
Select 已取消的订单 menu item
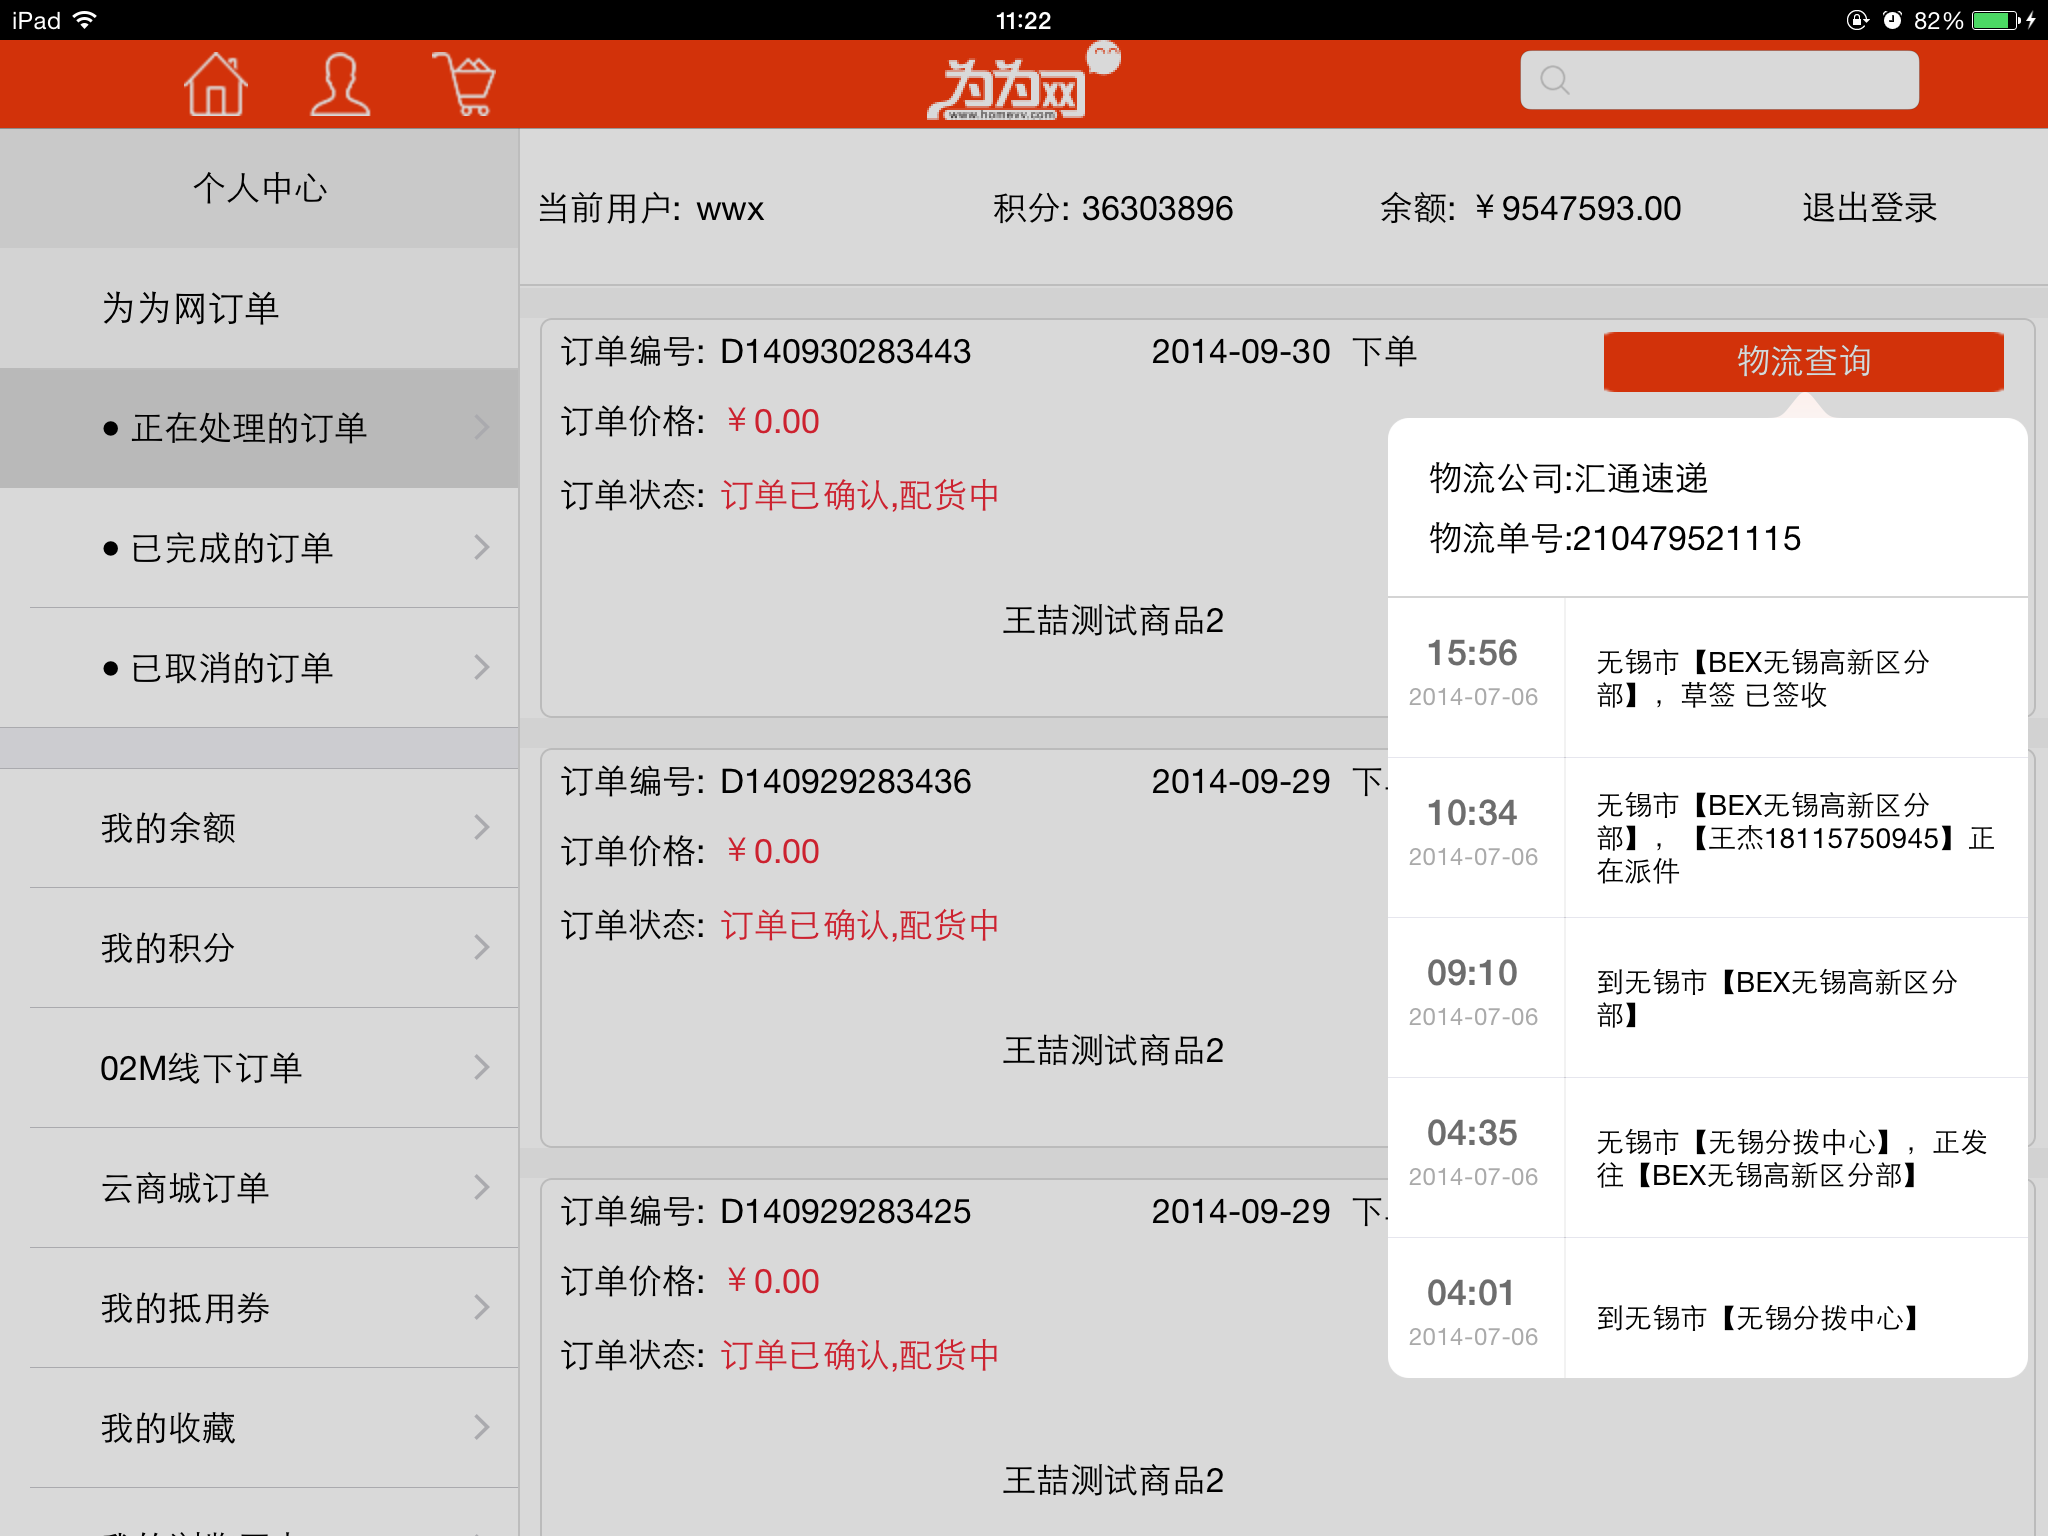point(259,668)
